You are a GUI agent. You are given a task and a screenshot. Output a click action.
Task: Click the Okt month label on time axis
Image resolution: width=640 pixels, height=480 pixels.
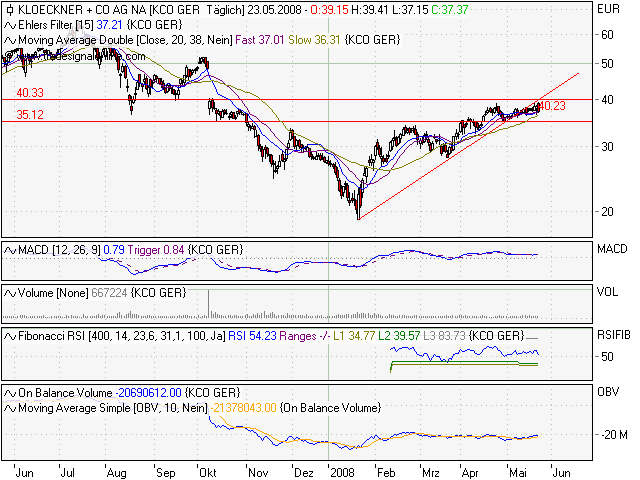tap(209, 470)
